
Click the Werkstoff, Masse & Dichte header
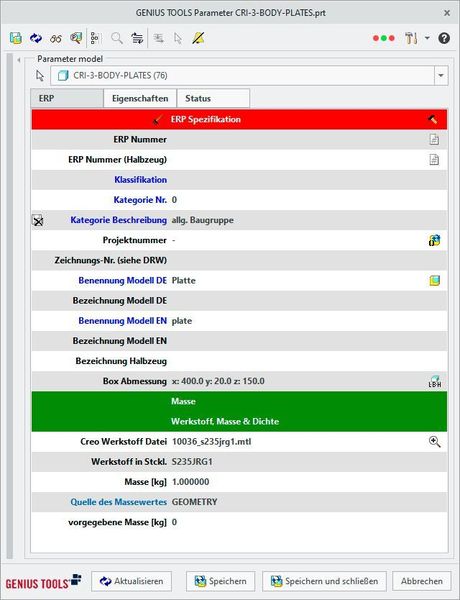click(x=239, y=421)
